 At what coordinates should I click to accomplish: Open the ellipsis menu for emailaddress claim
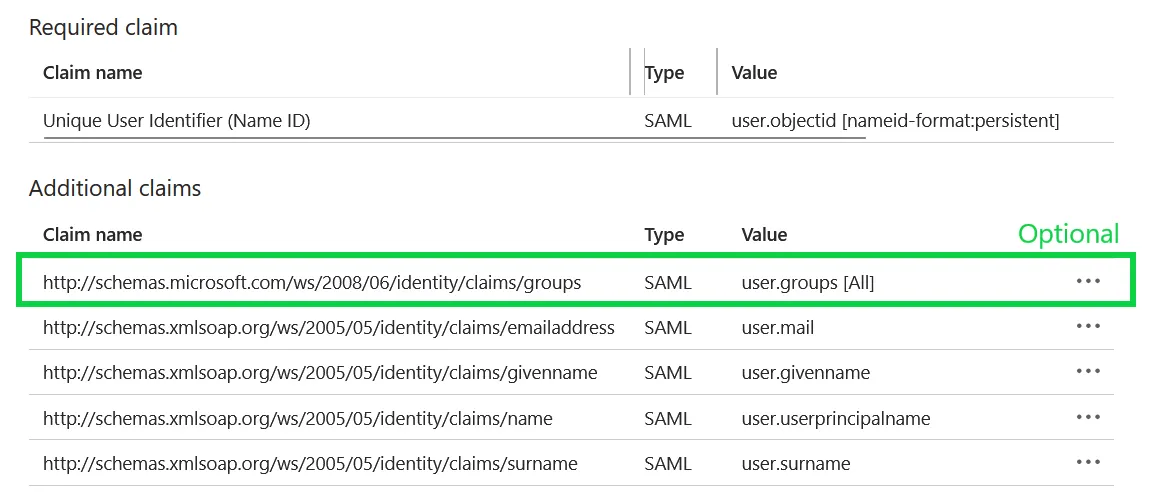click(1088, 327)
